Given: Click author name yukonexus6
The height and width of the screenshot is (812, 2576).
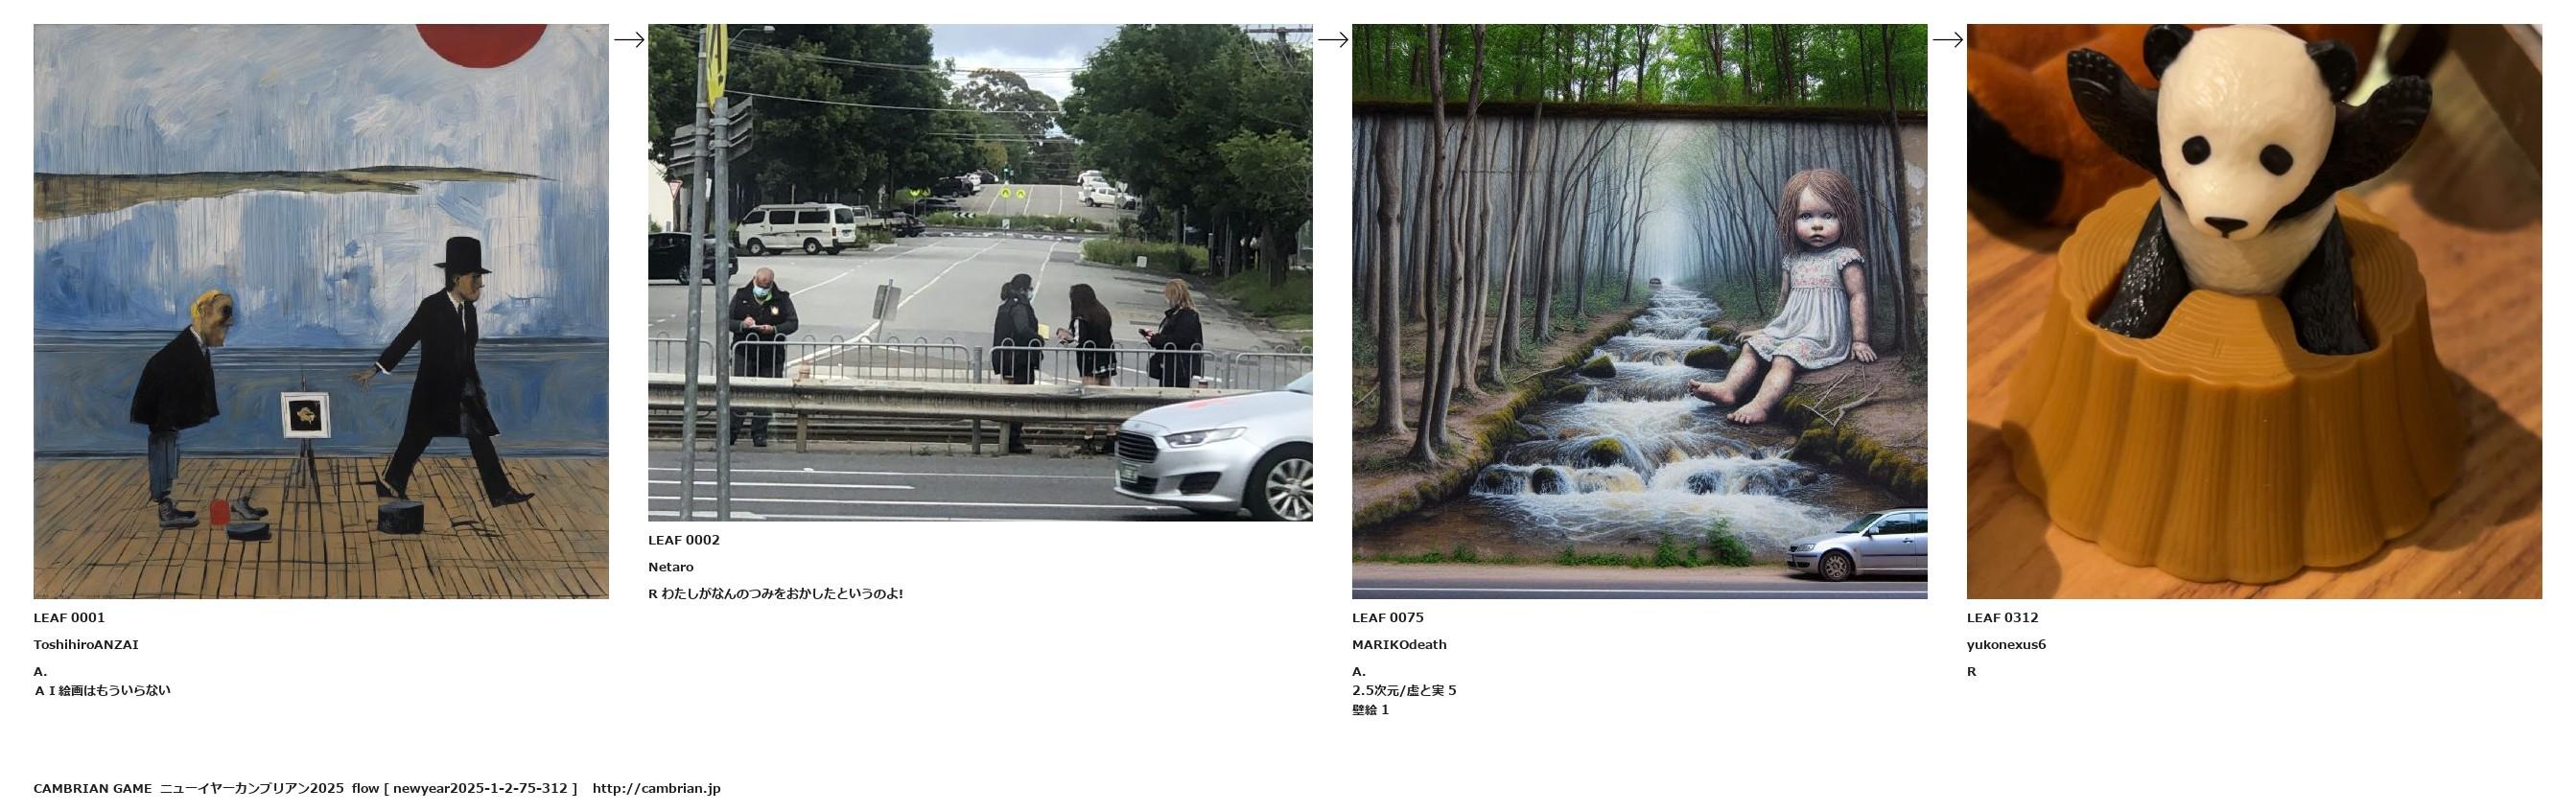Looking at the screenshot, I should click(2006, 645).
